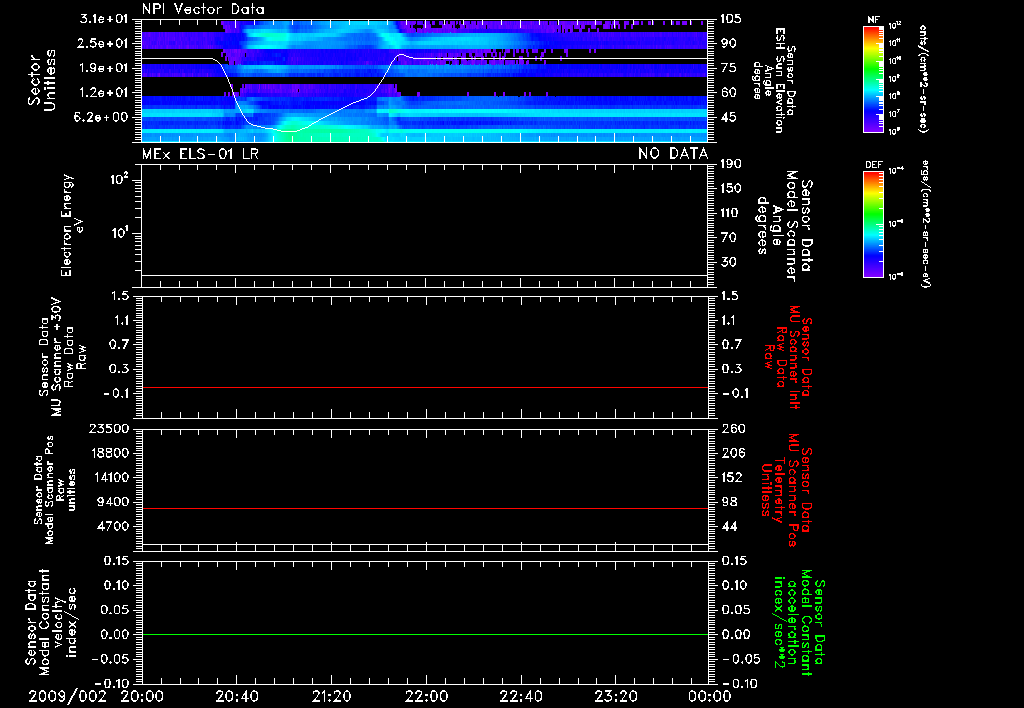Click the '98' telemetry tick value
Viewport: 1024px width, 708px height.
(x=728, y=502)
